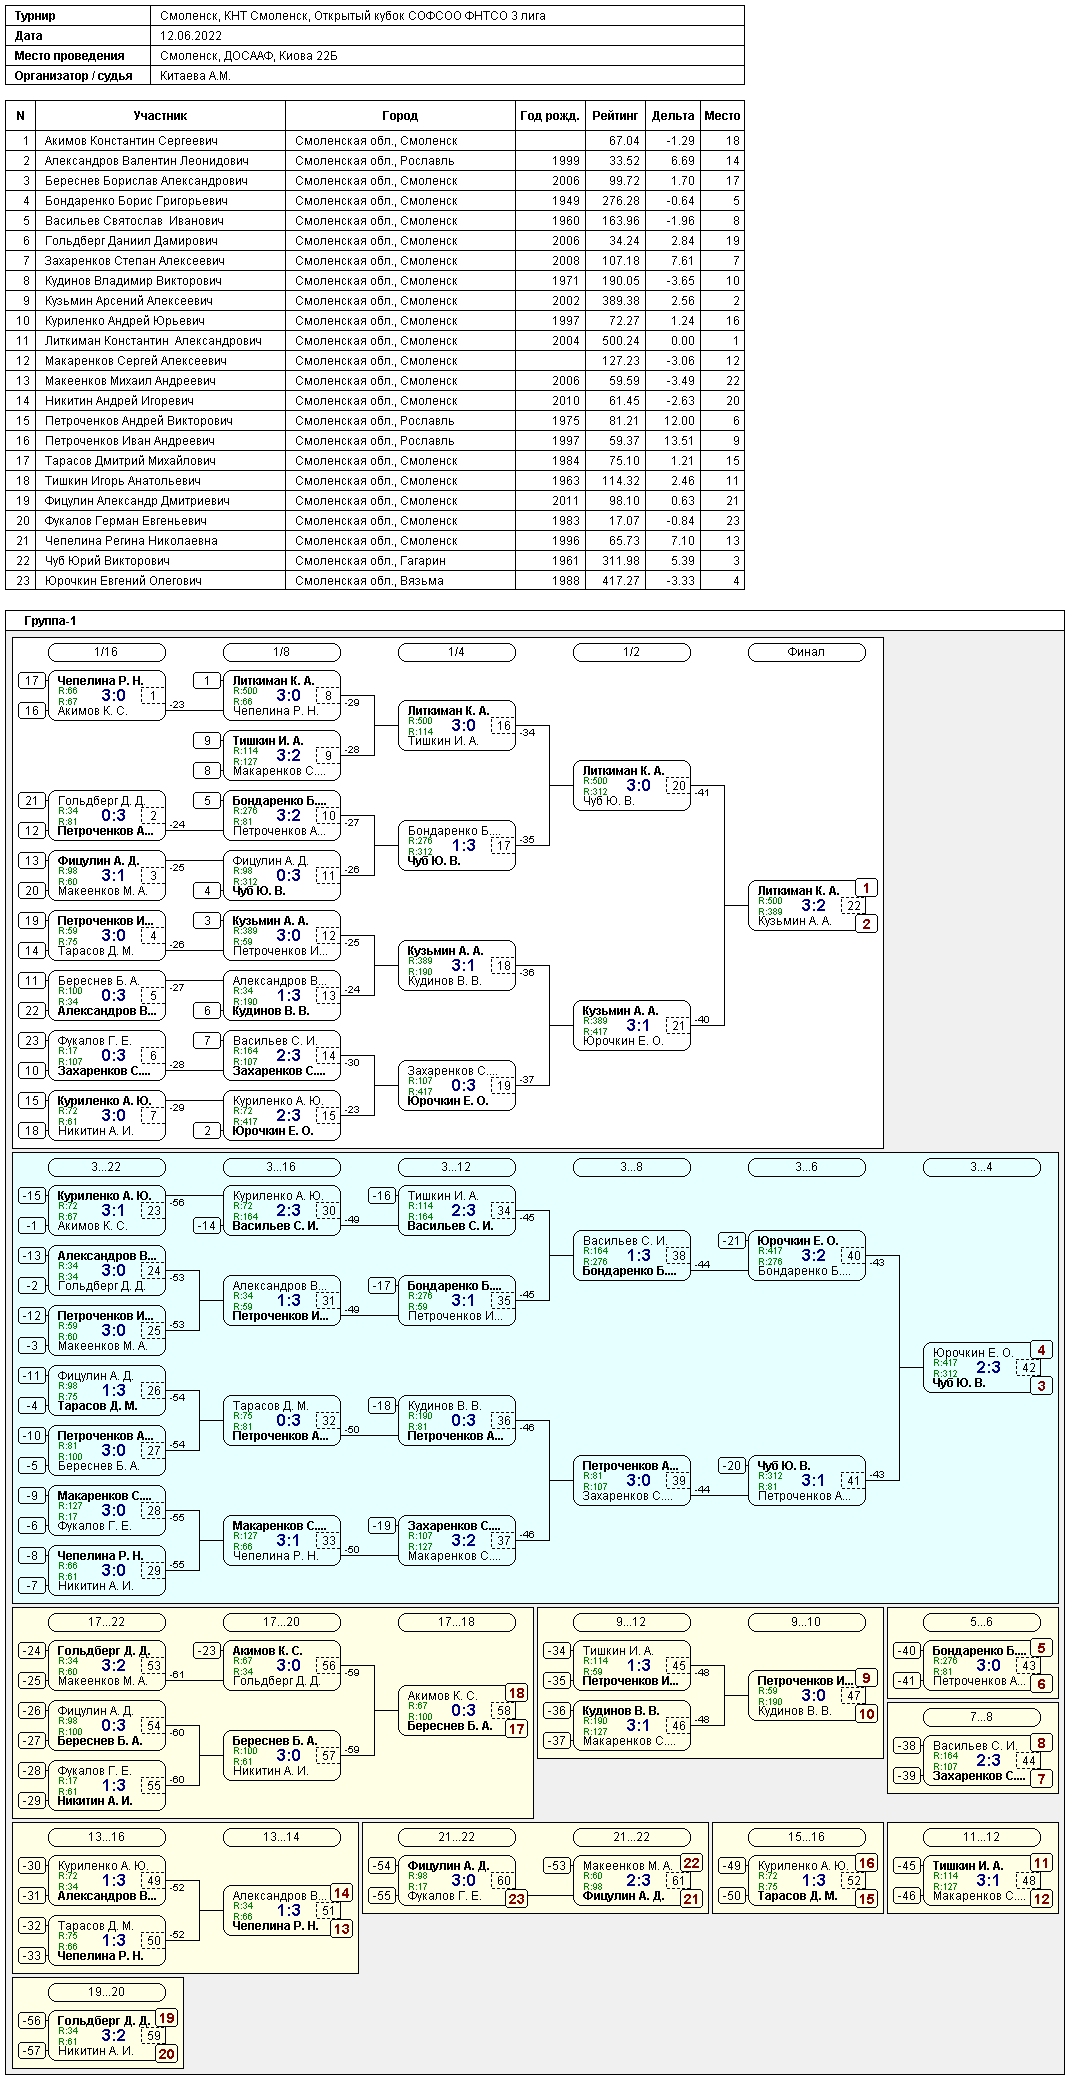Select the "1/16" round header

(x=106, y=652)
